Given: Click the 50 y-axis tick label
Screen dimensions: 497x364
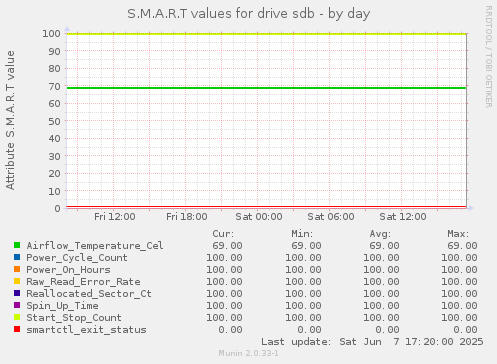Looking at the screenshot, I should coord(54,121).
